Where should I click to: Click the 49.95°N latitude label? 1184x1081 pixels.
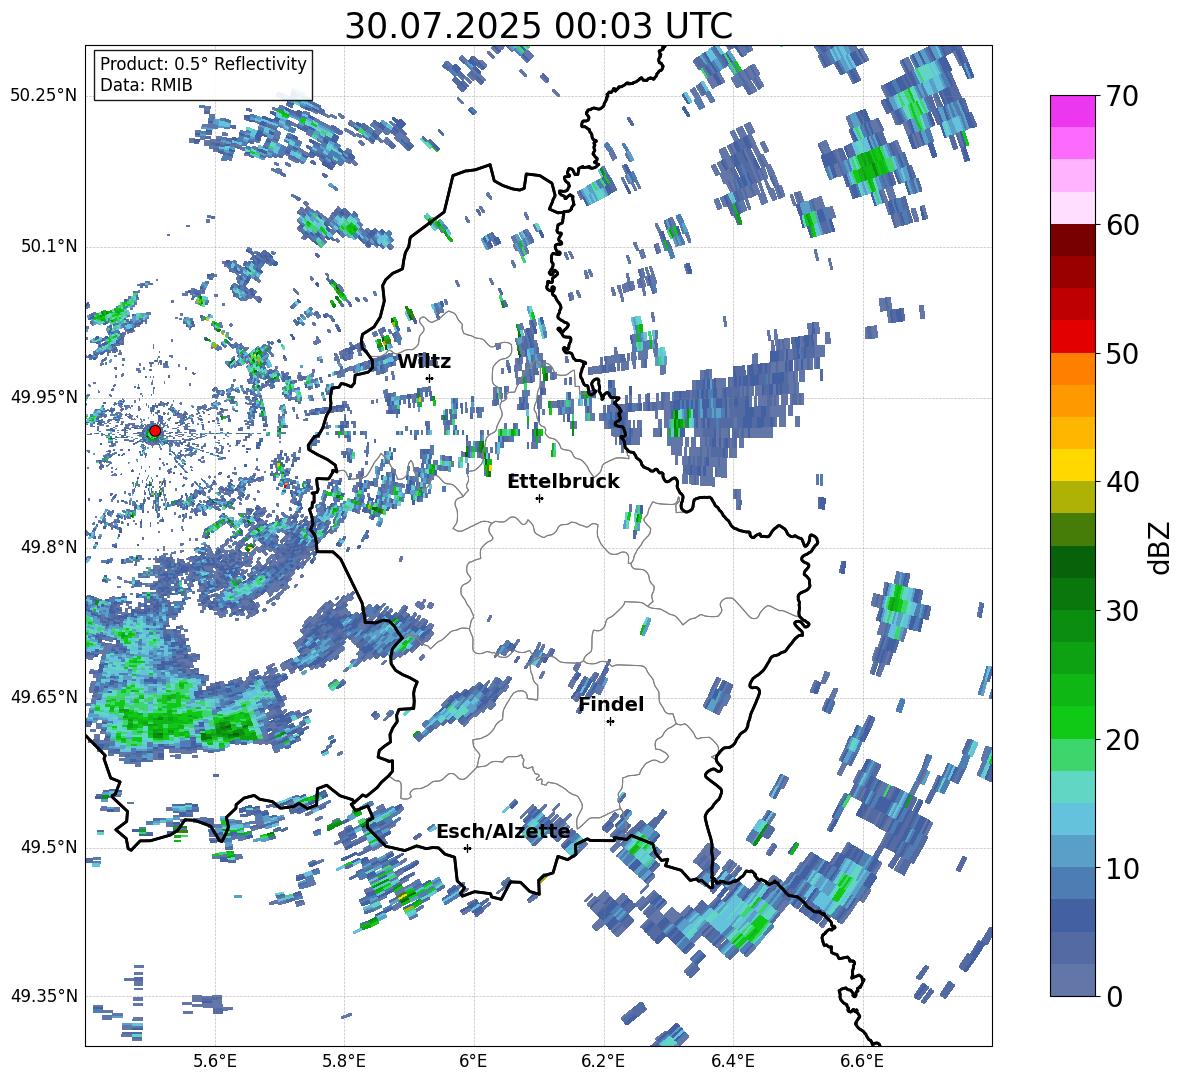43,397
